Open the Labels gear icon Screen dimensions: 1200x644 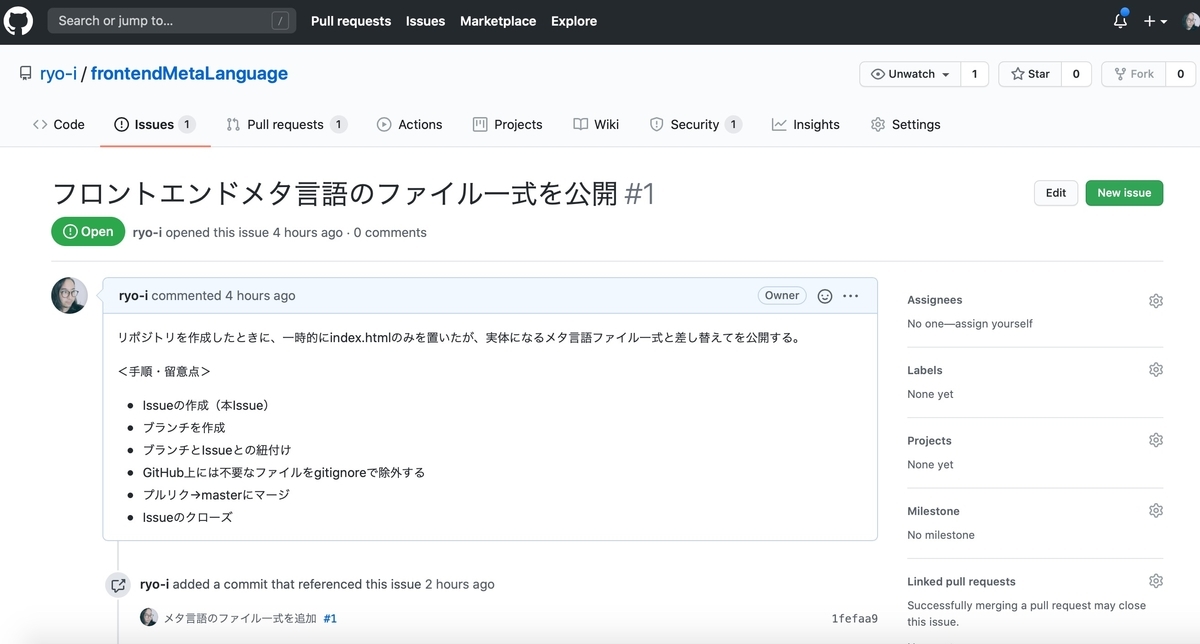tap(1156, 370)
